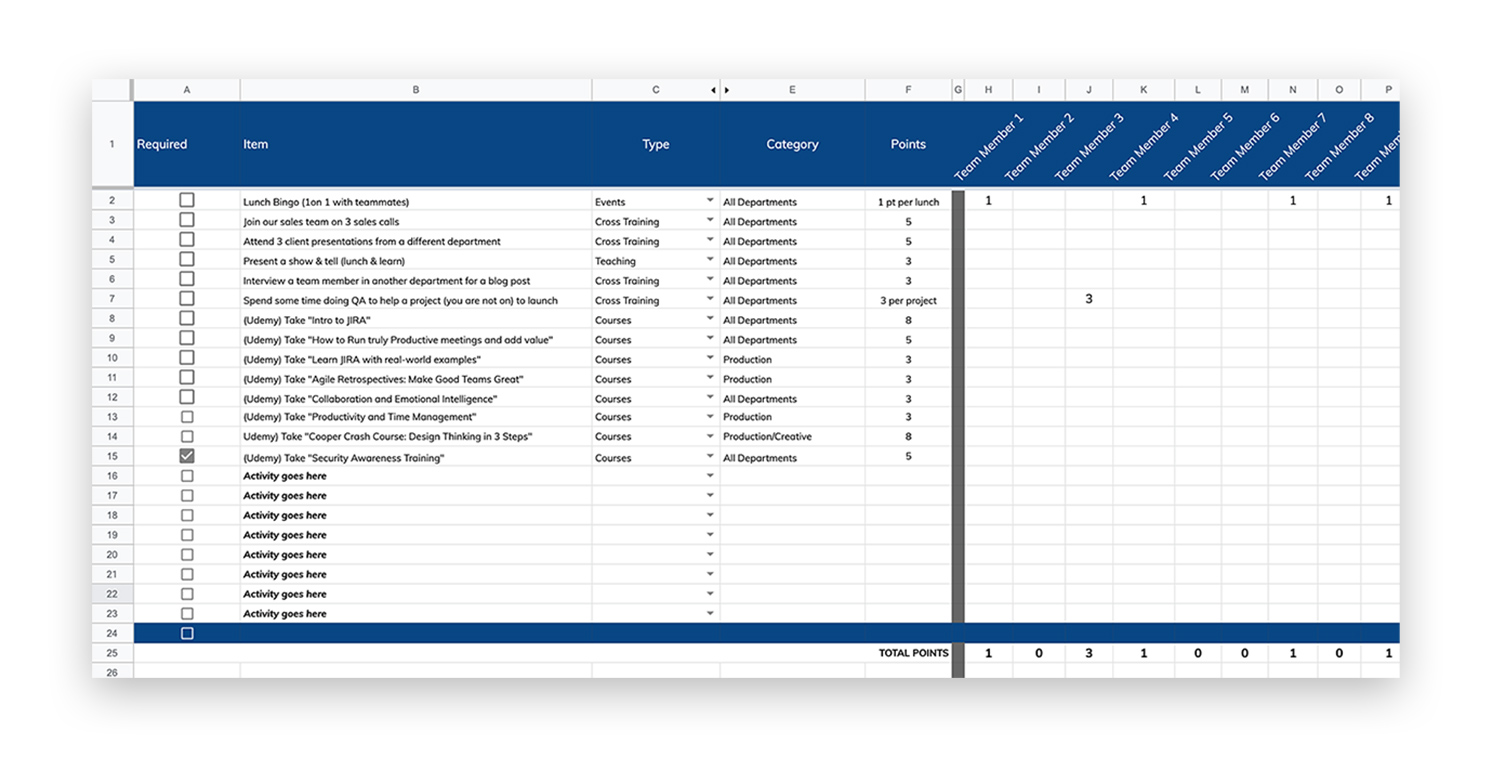Click left arrow to unhide column D

coord(713,90)
